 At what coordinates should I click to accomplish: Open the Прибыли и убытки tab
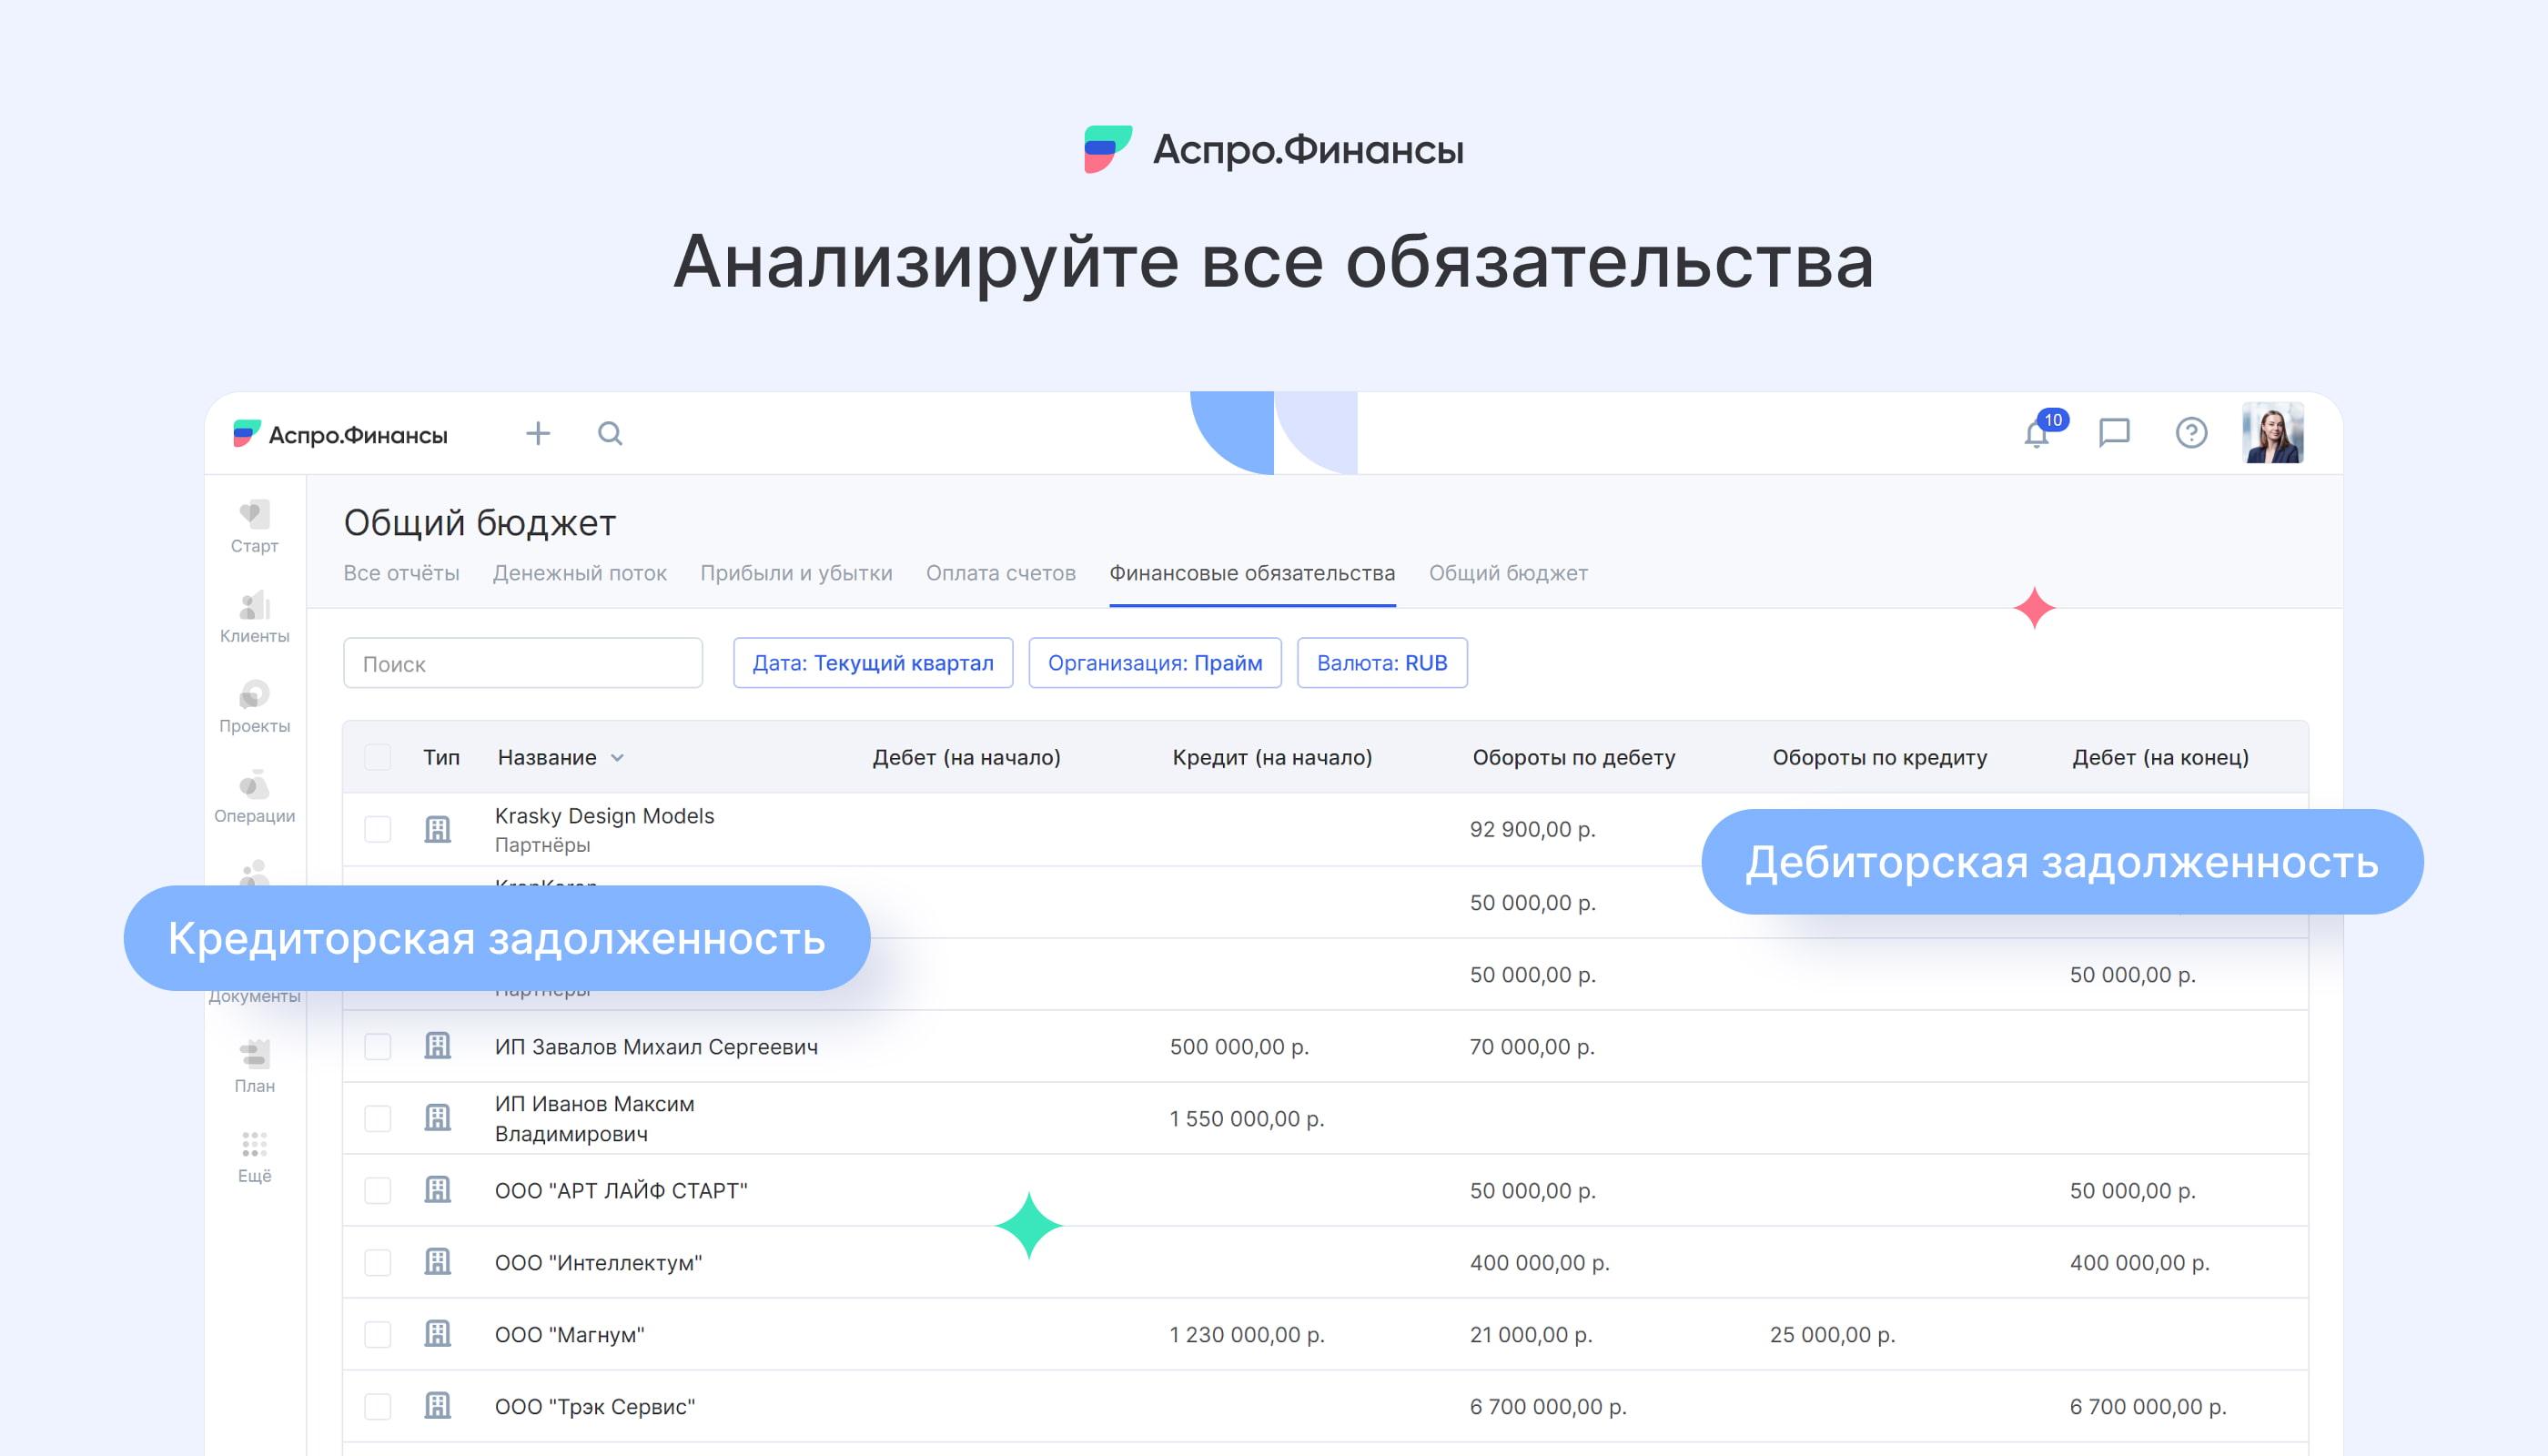(796, 573)
